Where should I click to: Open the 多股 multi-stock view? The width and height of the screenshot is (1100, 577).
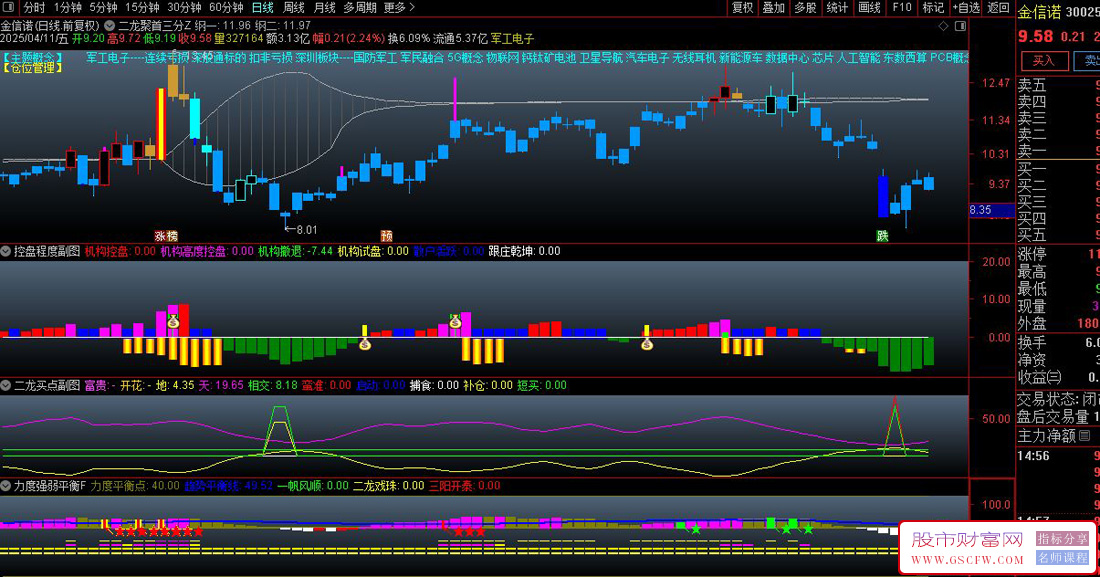point(805,8)
